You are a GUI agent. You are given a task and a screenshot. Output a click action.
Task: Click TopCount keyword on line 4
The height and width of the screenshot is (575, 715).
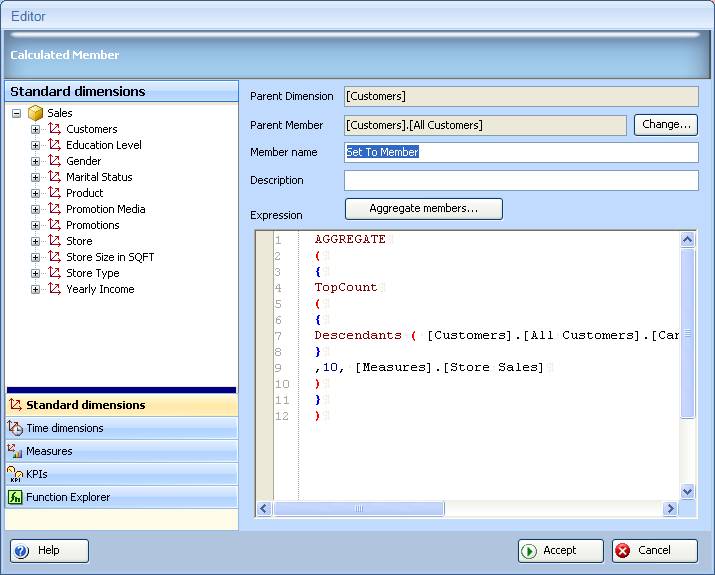click(346, 287)
